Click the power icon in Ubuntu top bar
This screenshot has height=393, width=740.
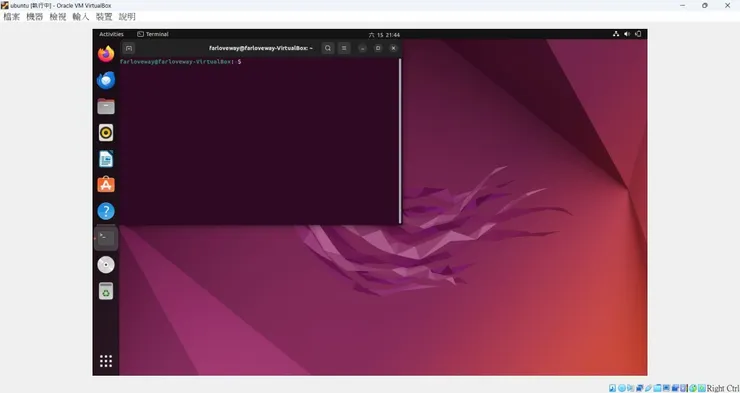(638, 34)
